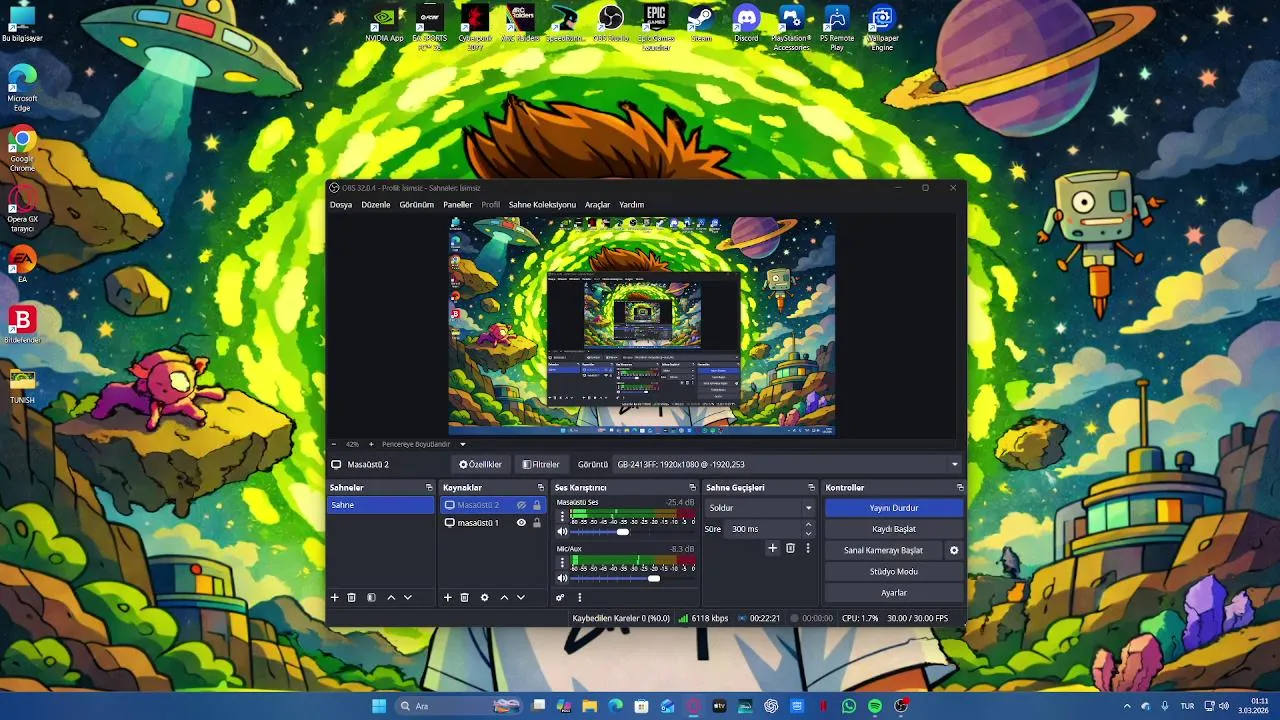The width and height of the screenshot is (1280, 720).
Task: Open Mic/Aux options three-dot menu
Action: coord(562,563)
